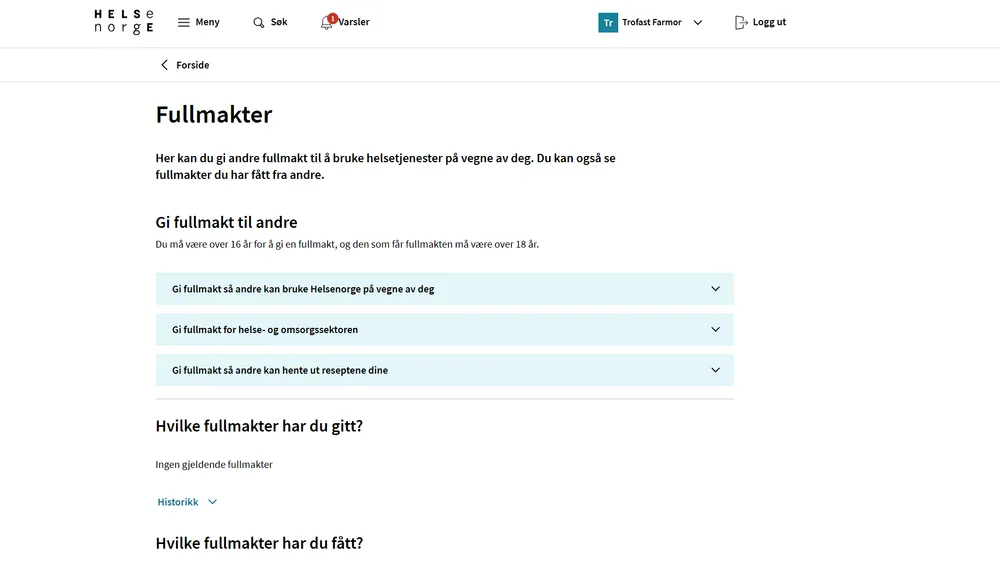
Task: Click the back arrow beside Forside
Action: click(165, 65)
